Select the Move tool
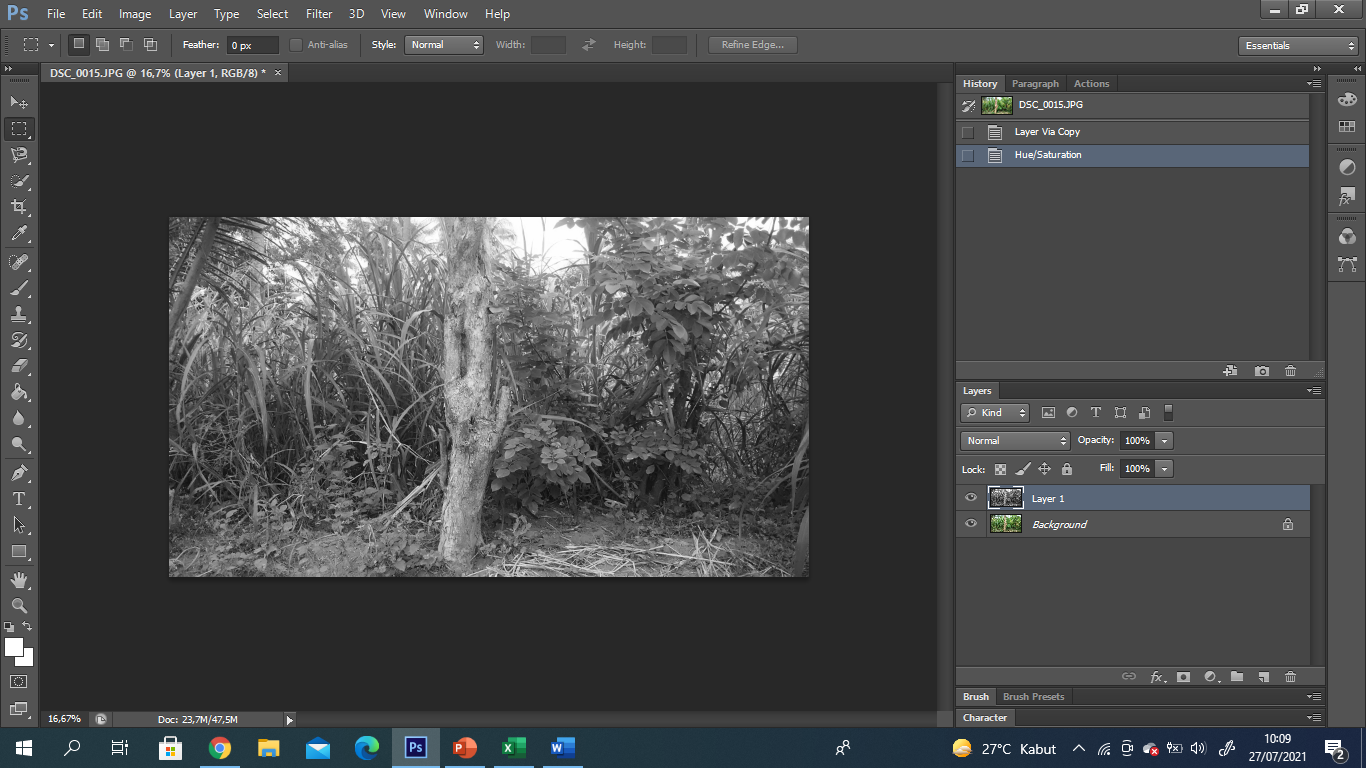 click(19, 102)
